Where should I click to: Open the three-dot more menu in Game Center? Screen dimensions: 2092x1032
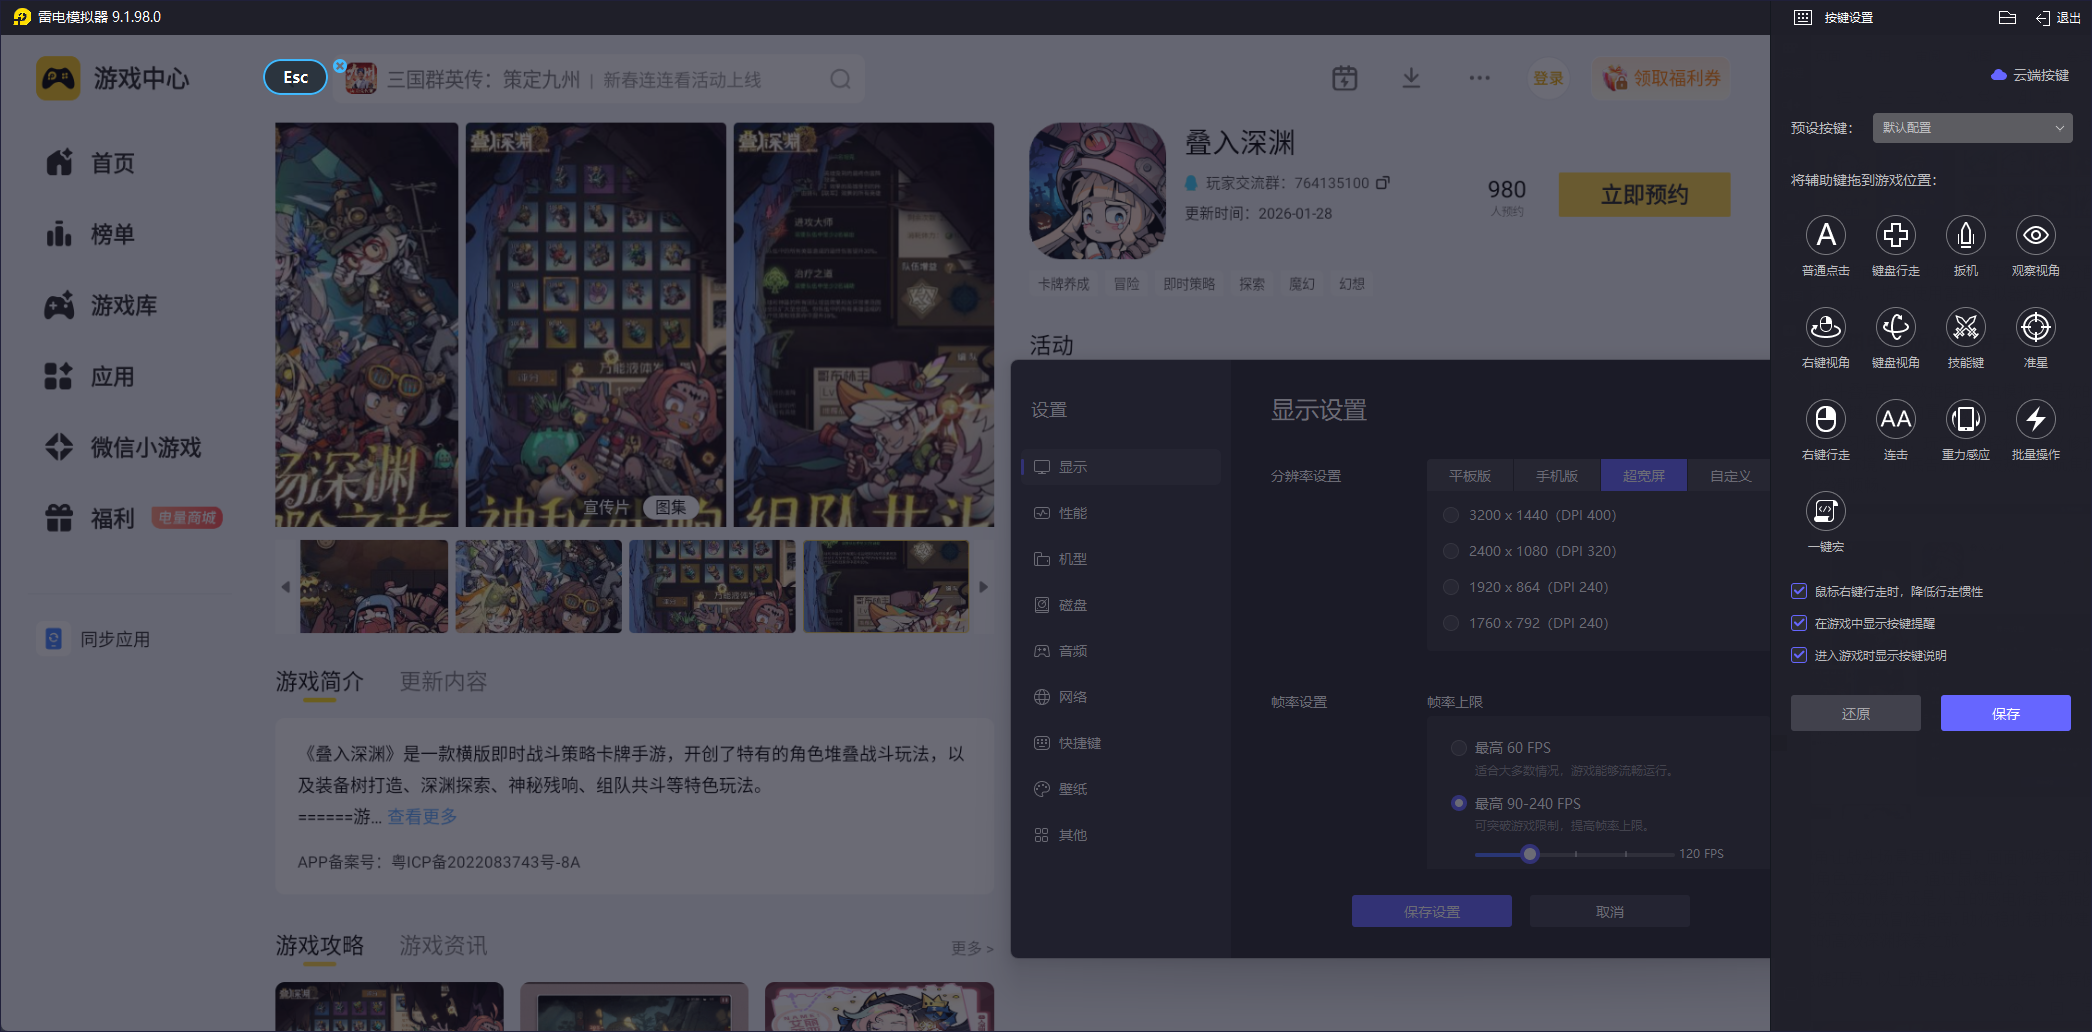(1480, 78)
